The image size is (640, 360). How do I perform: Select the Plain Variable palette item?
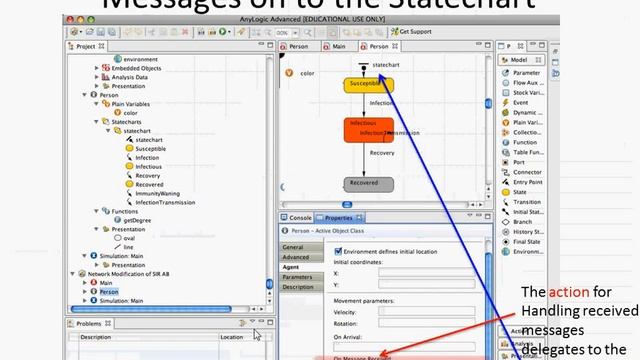tap(522, 122)
